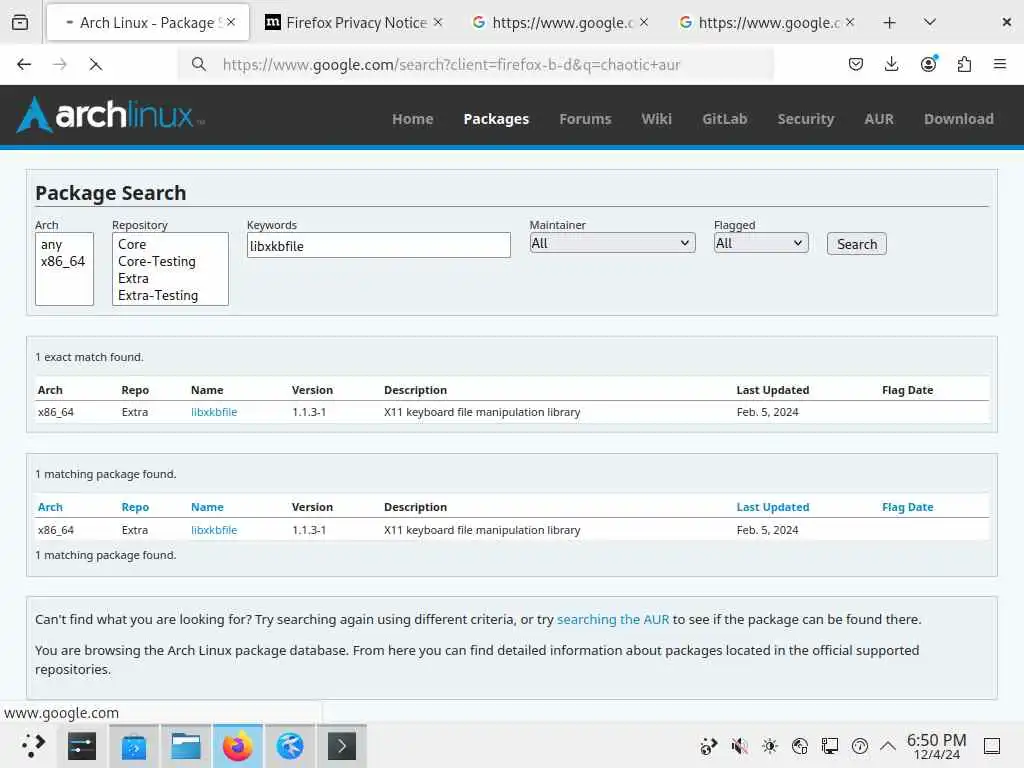Viewport: 1024px width, 768px height.
Task: Click the browser forward arrow
Action: [x=59, y=64]
